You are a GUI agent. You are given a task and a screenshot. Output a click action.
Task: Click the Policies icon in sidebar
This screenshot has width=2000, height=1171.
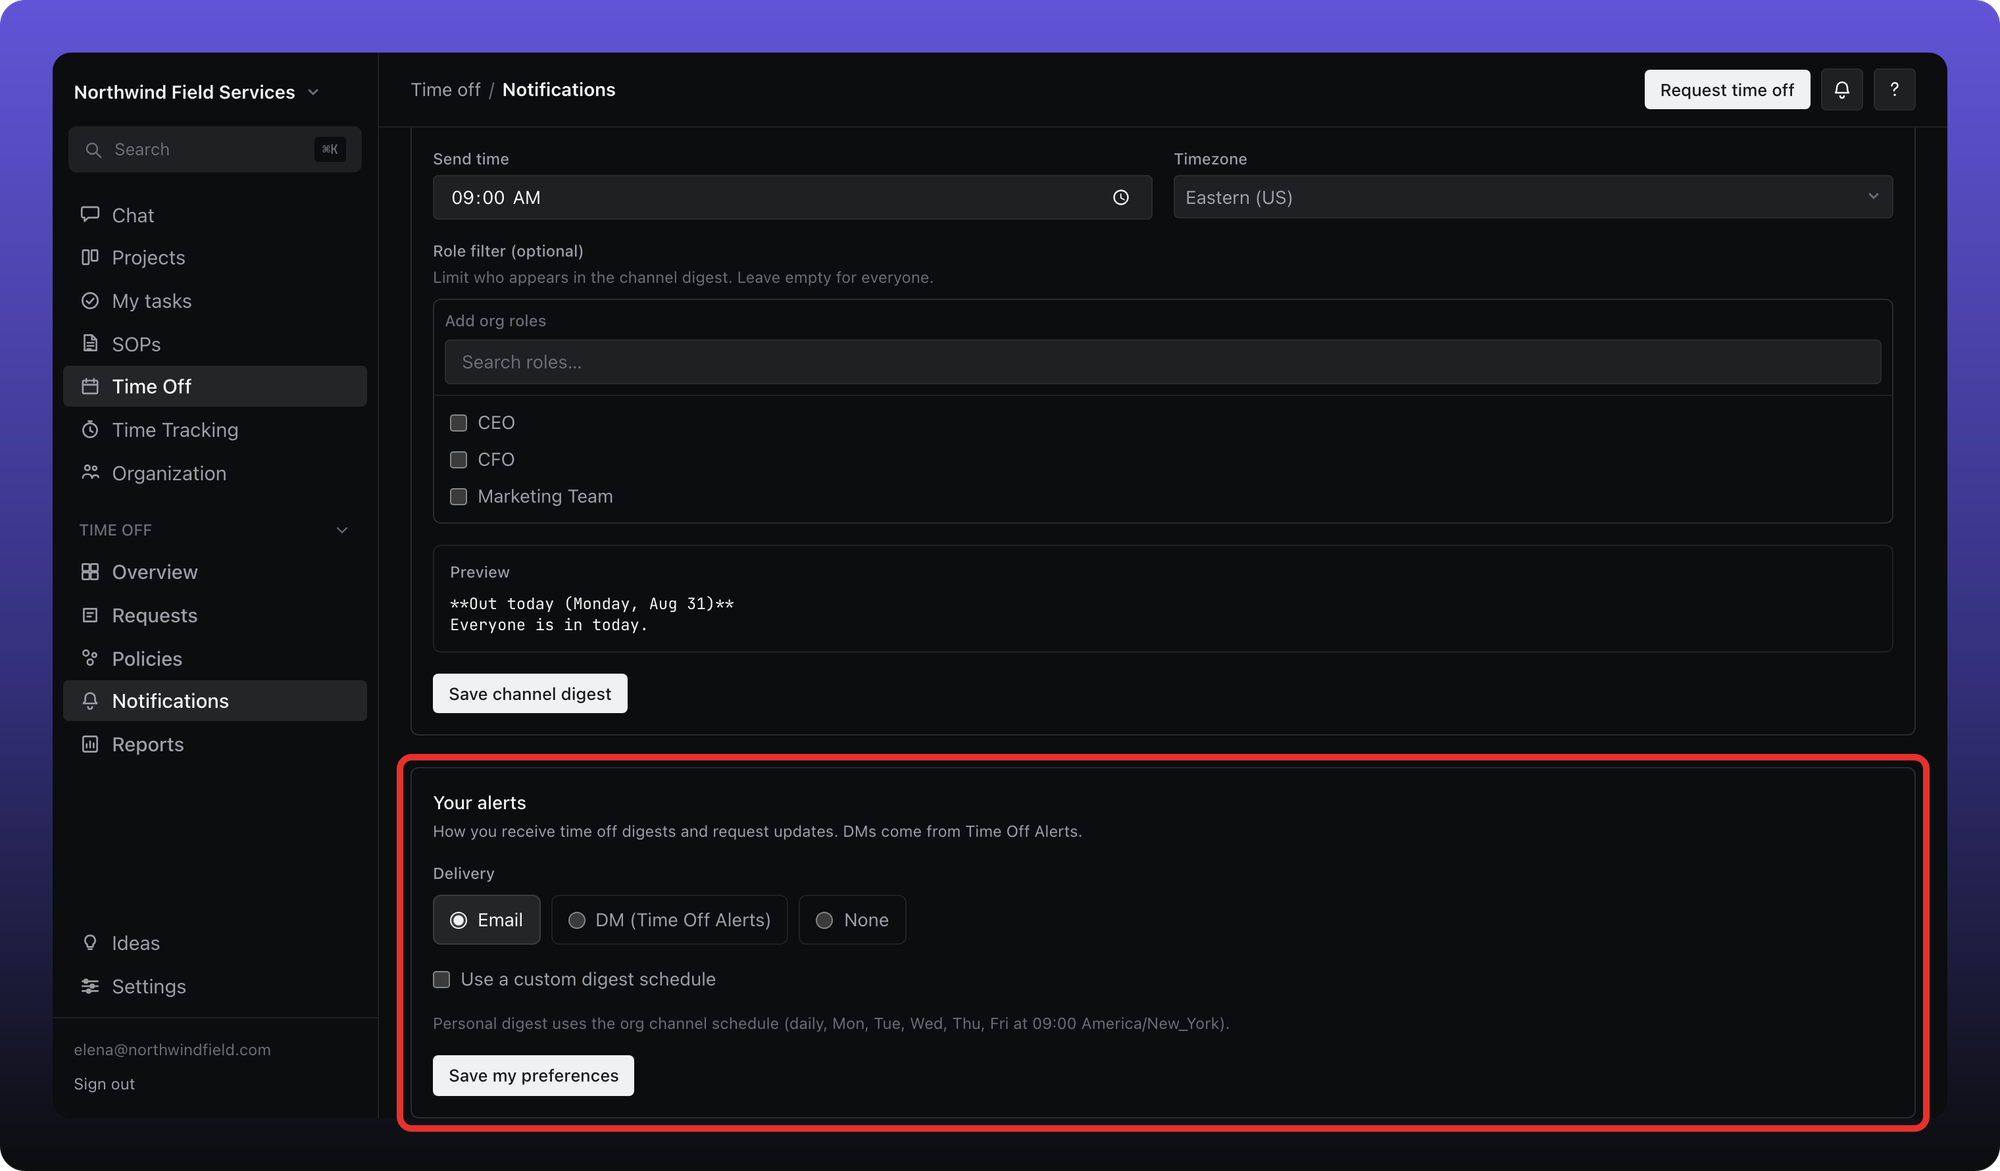click(90, 658)
